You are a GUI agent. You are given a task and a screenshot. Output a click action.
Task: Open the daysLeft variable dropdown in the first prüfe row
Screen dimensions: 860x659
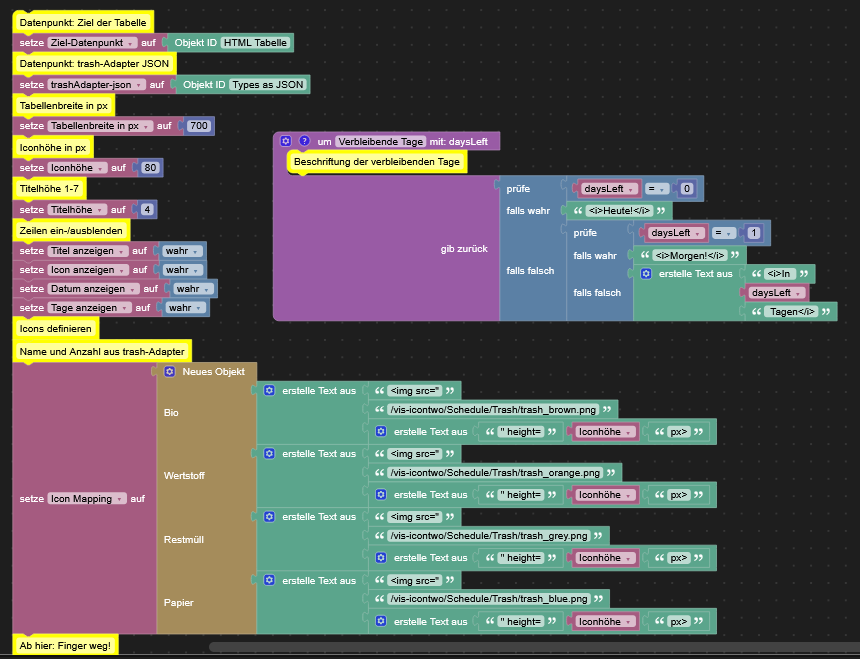609,189
